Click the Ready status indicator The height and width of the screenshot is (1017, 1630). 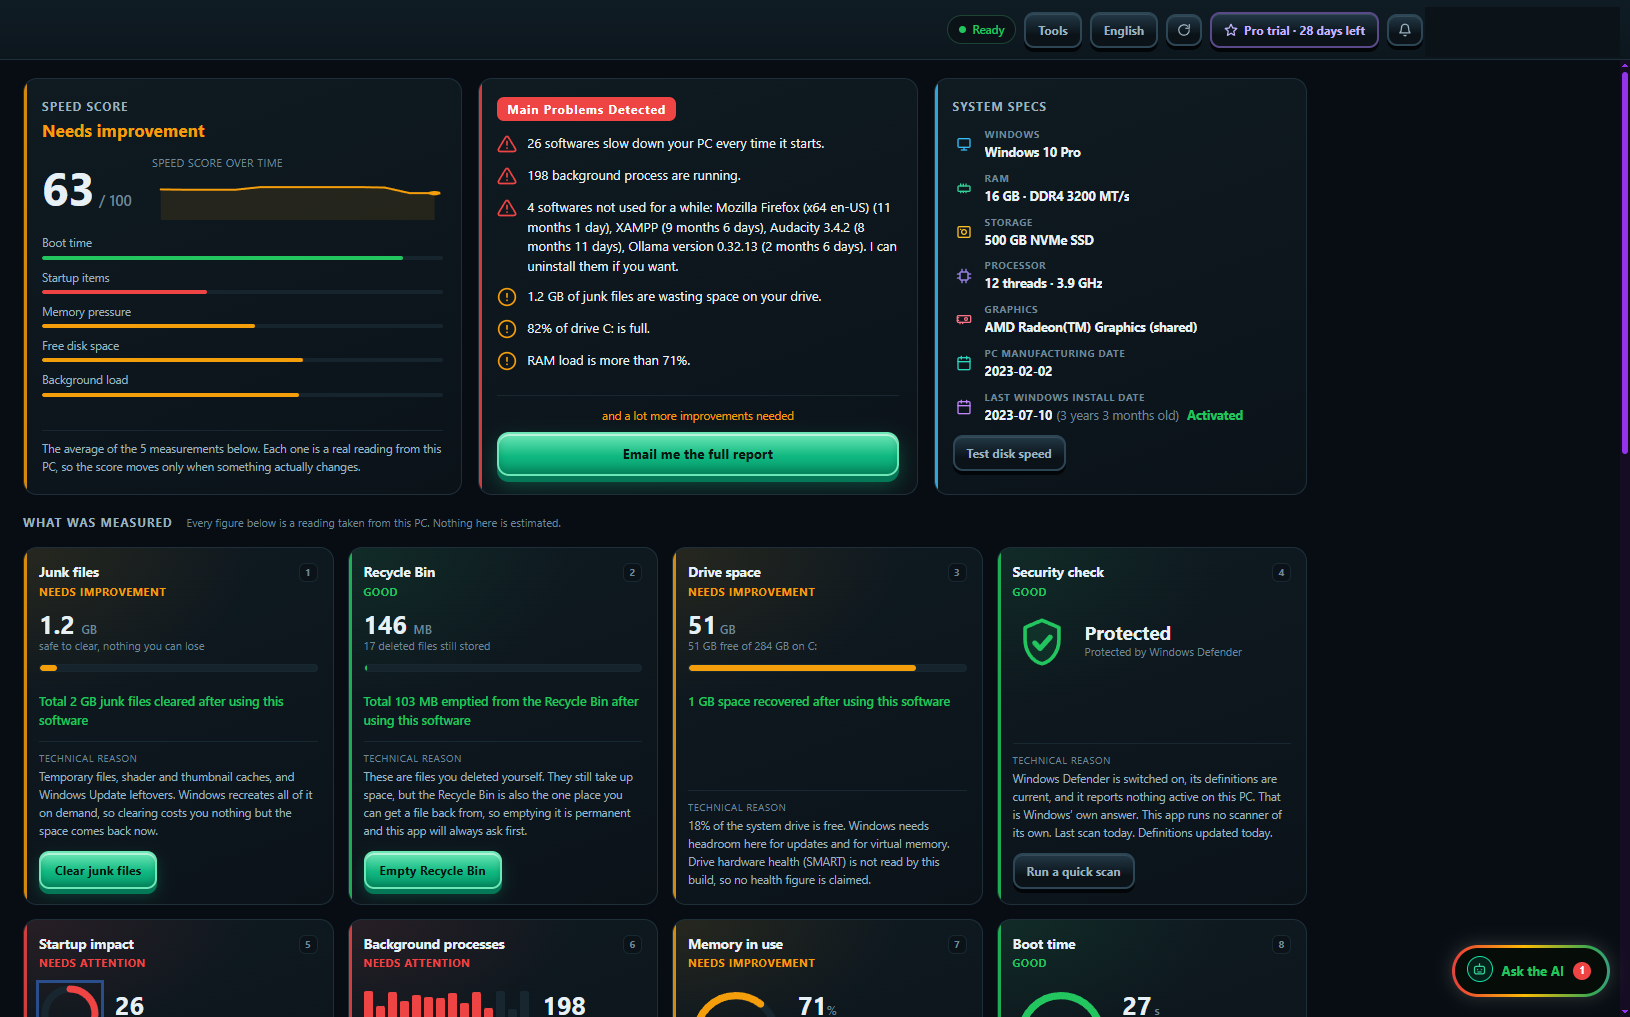[x=981, y=30]
